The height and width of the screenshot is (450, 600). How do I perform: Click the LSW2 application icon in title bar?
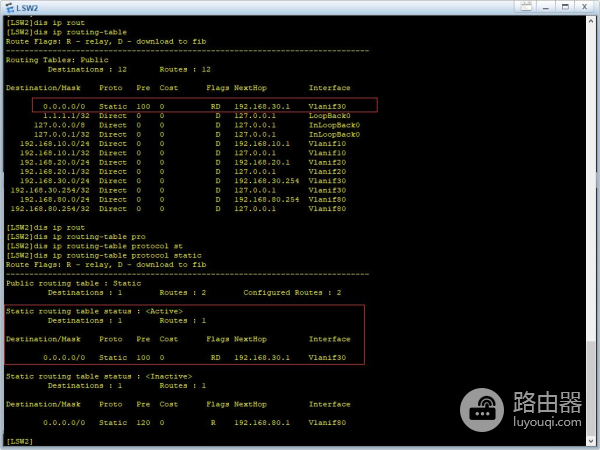(7, 7)
